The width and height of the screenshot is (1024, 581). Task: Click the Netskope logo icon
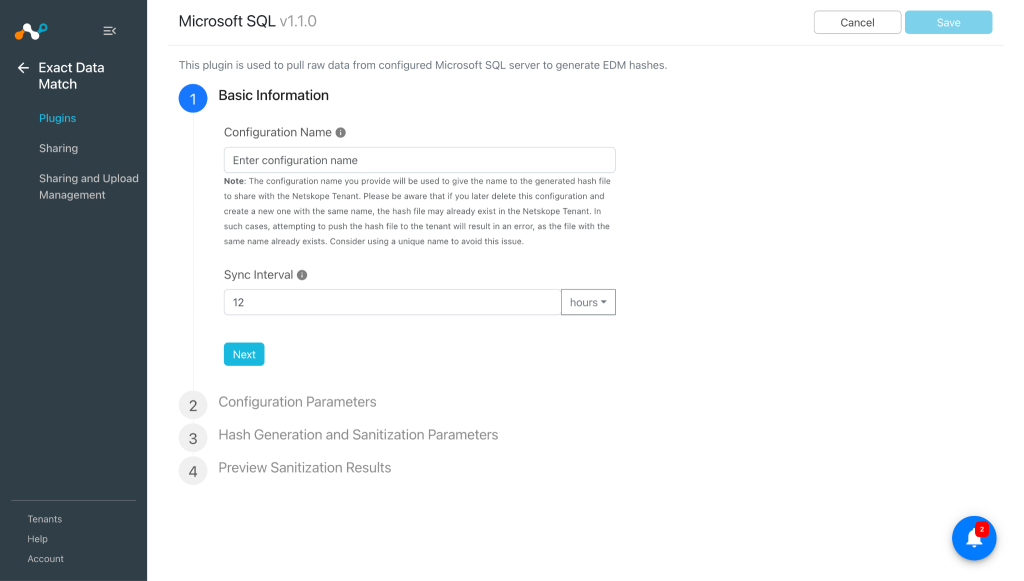(31, 31)
